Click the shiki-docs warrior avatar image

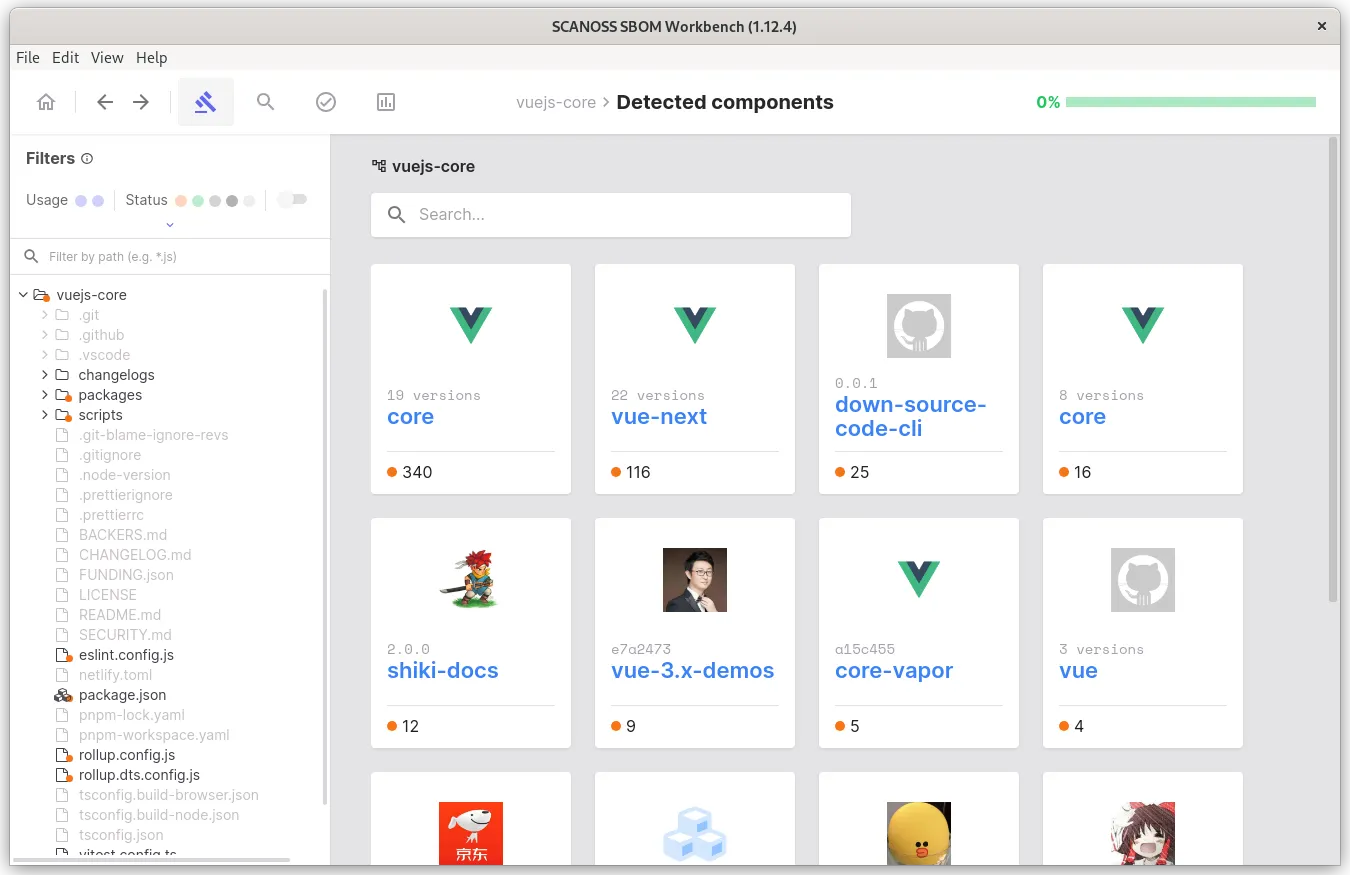(x=471, y=580)
